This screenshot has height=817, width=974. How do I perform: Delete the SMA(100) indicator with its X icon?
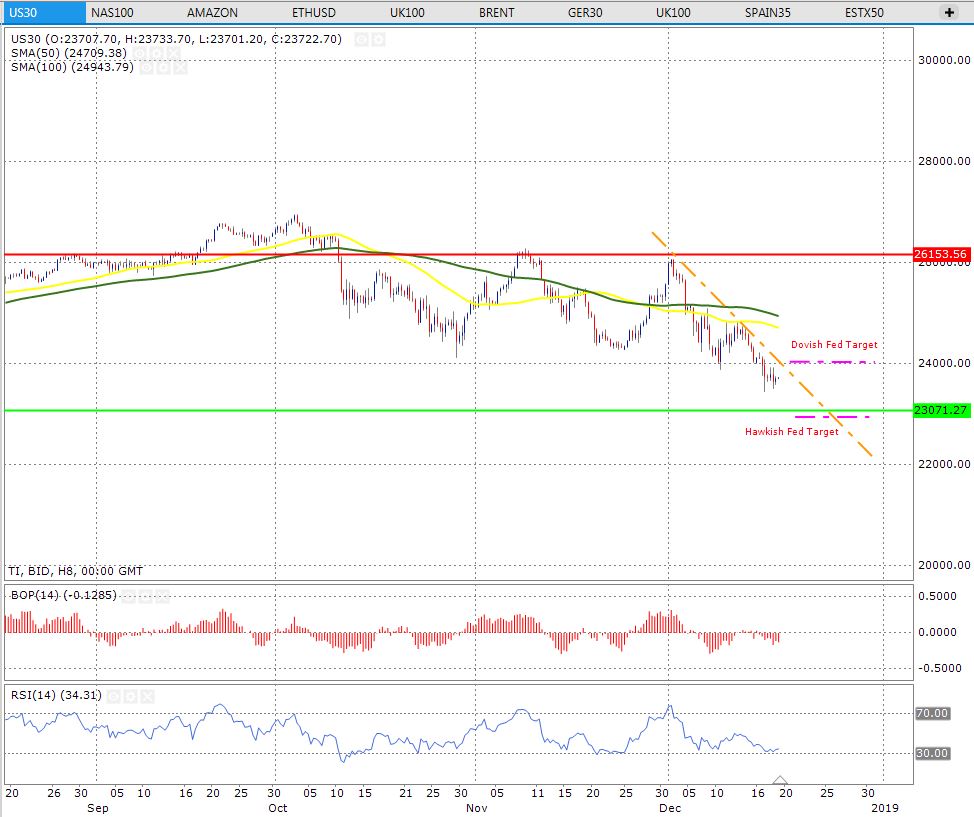(178, 67)
